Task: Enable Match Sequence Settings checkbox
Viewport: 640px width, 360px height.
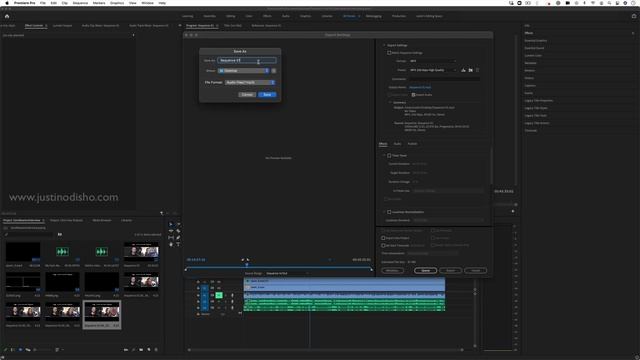Action: [389, 53]
